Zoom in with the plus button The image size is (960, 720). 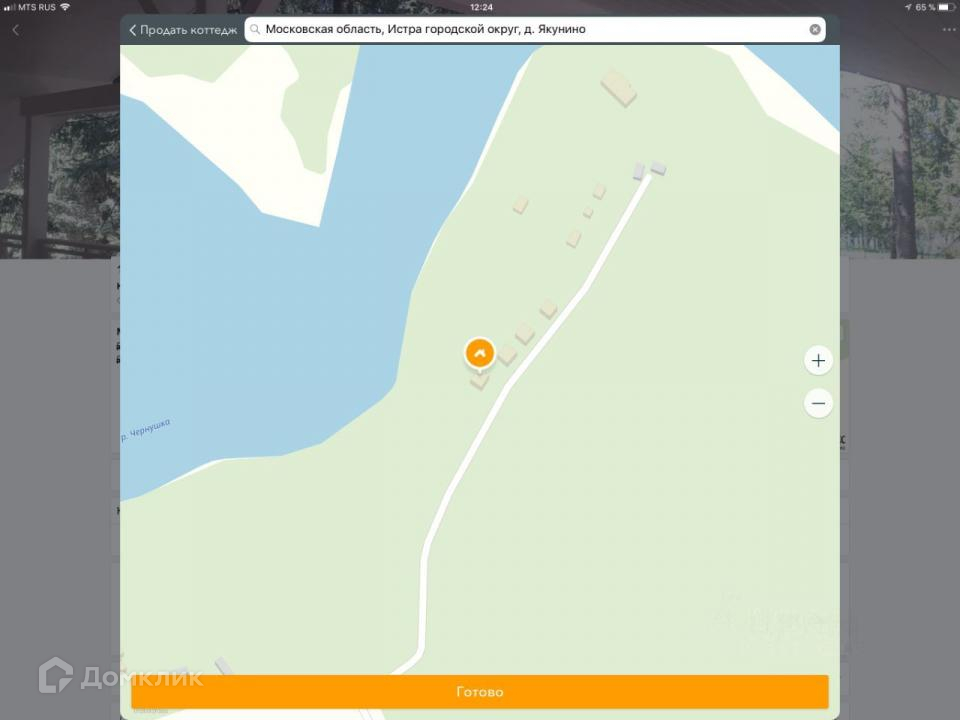tap(818, 361)
